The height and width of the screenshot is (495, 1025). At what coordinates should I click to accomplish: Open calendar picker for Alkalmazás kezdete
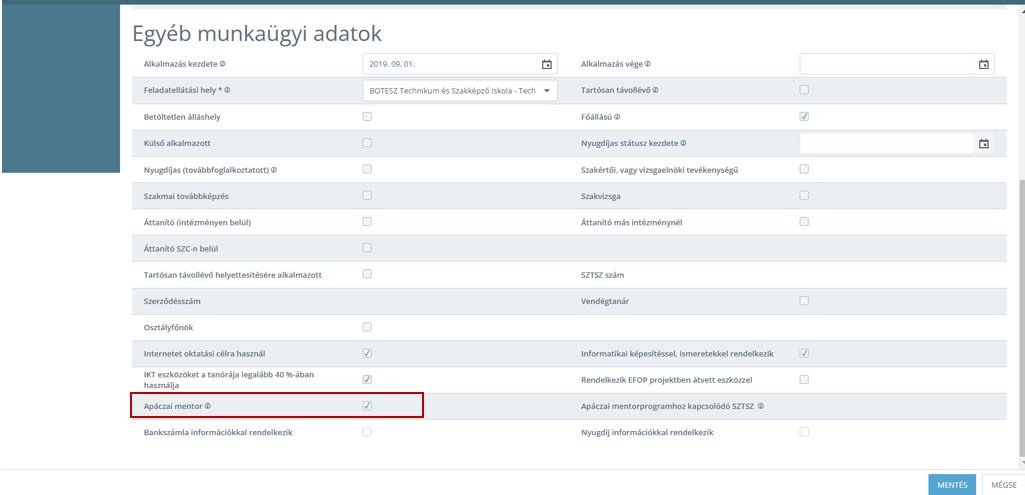[547, 64]
